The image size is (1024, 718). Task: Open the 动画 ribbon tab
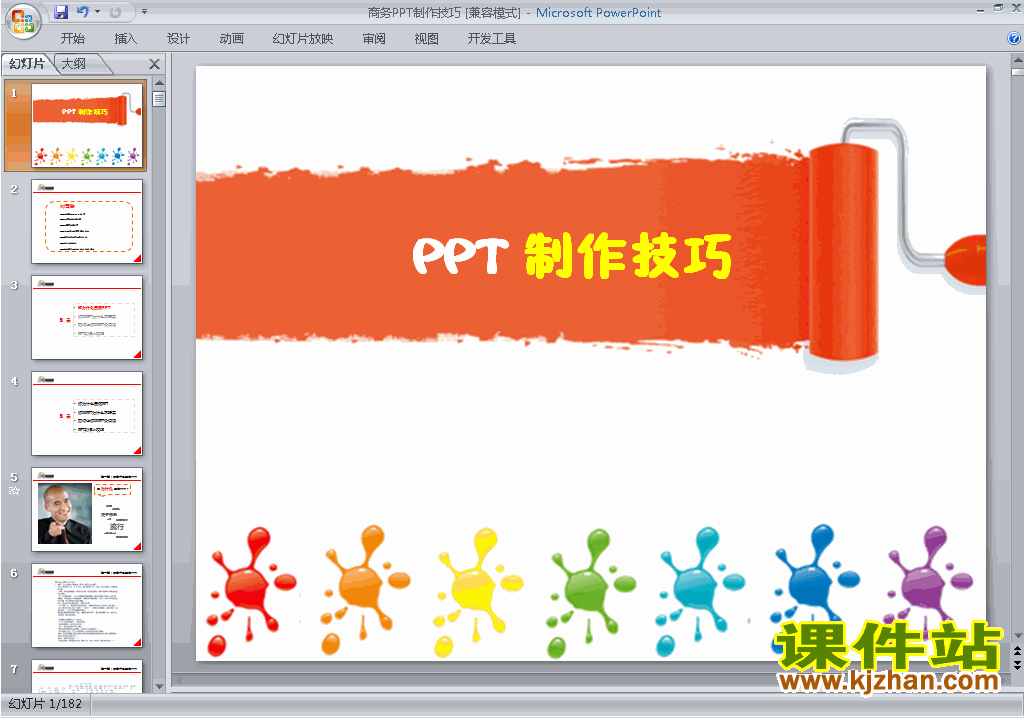click(232, 39)
